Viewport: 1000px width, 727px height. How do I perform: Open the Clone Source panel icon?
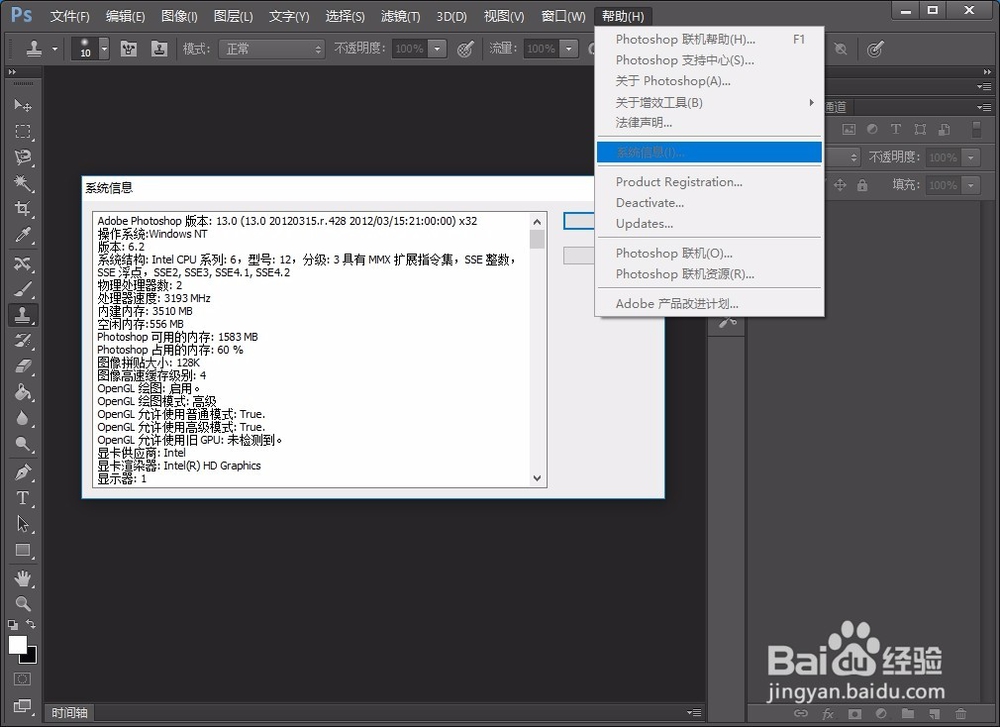pos(159,48)
